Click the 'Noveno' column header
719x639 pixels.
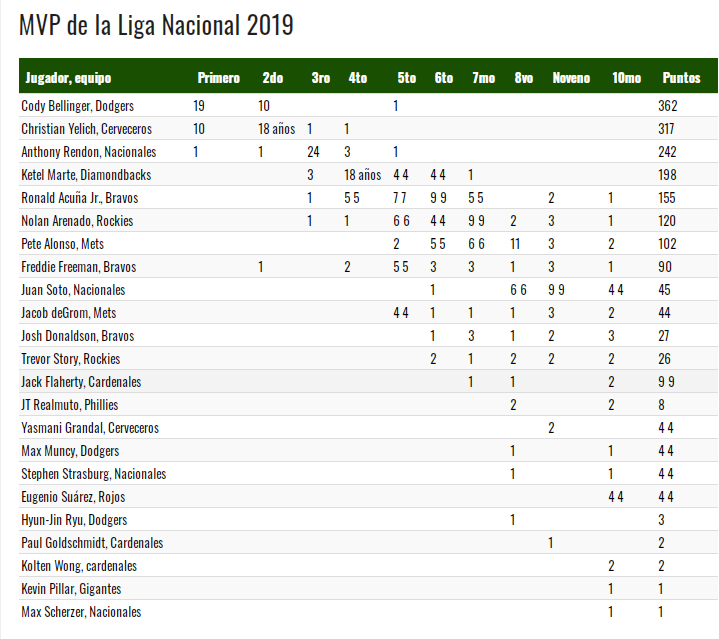pyautogui.click(x=571, y=78)
